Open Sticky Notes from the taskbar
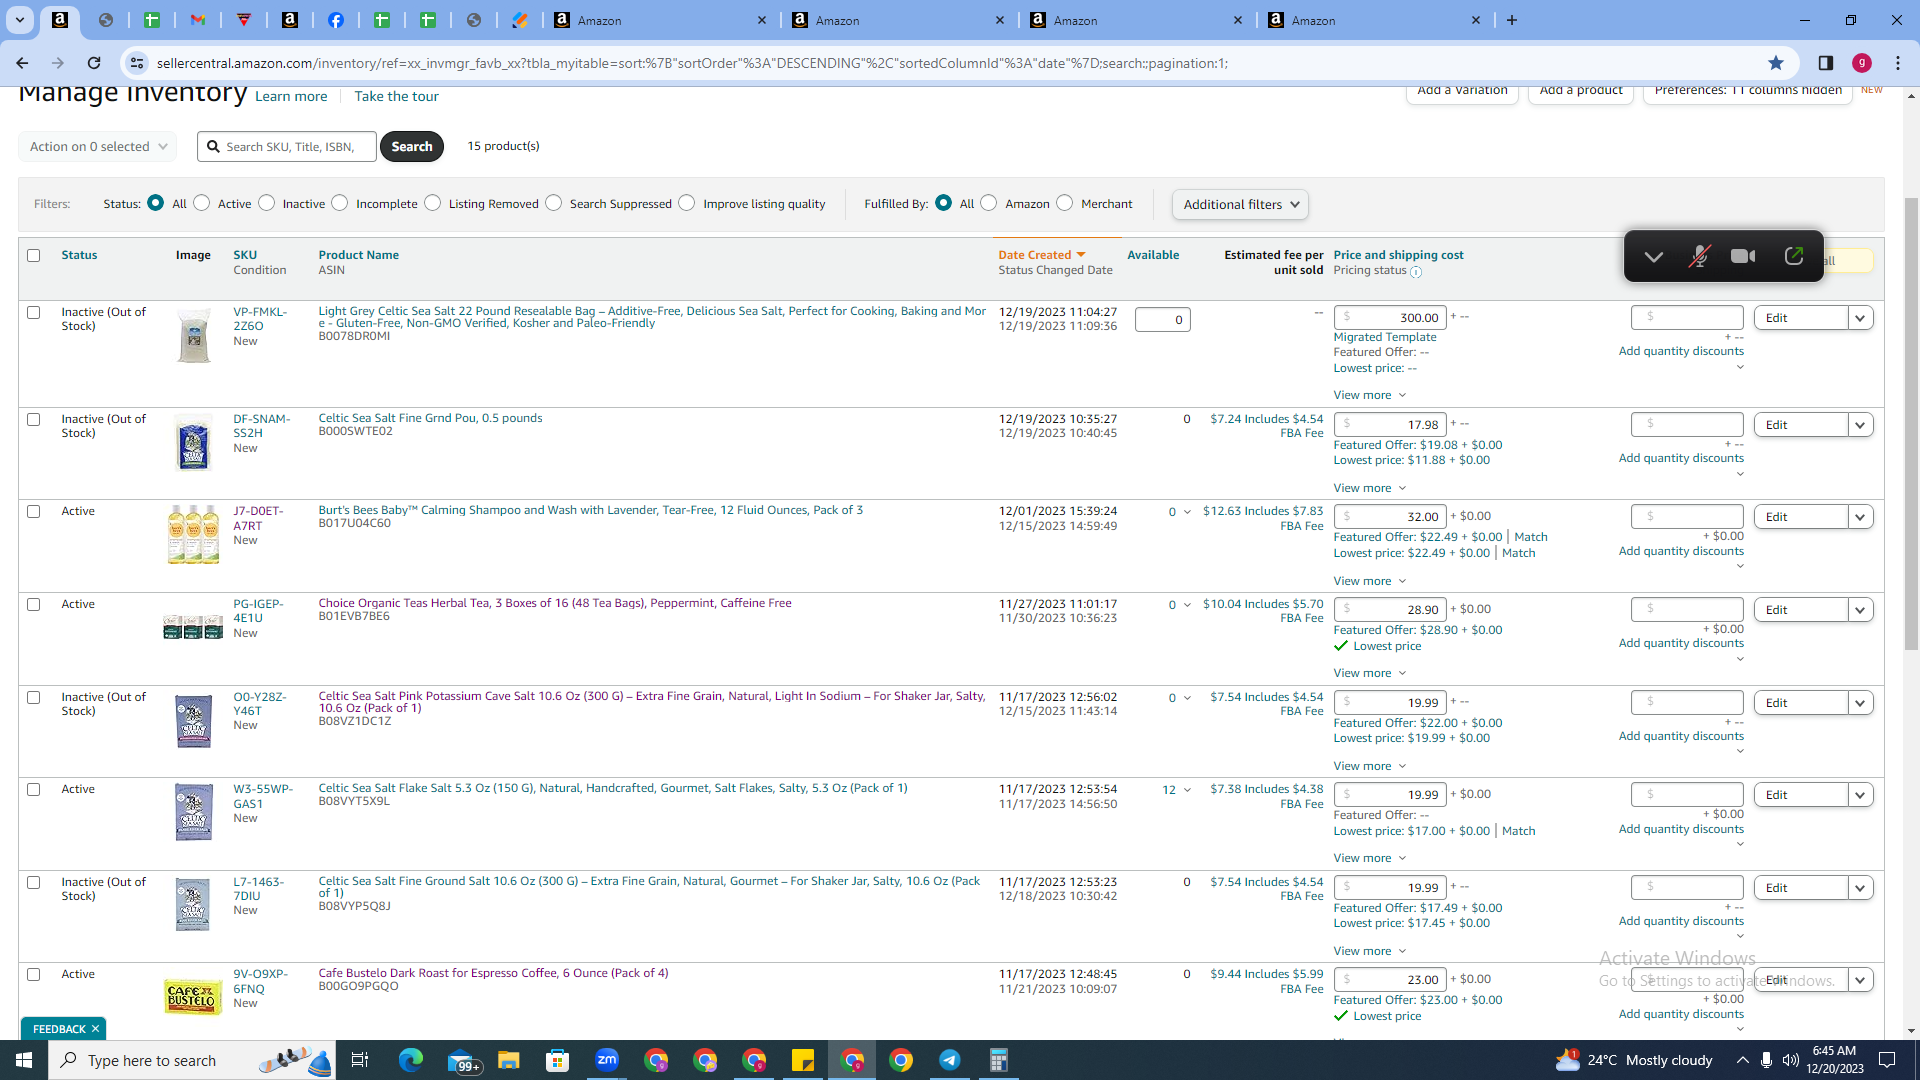The width and height of the screenshot is (1920, 1080). tap(803, 1060)
